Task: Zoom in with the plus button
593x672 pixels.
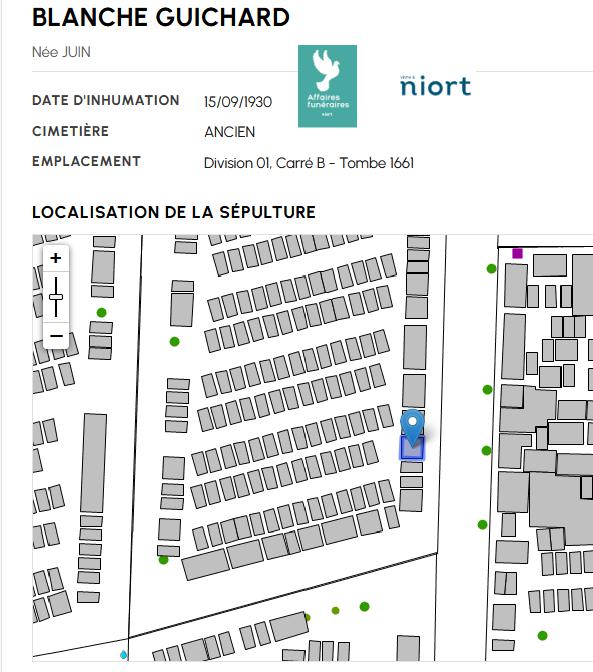Action: click(56, 258)
